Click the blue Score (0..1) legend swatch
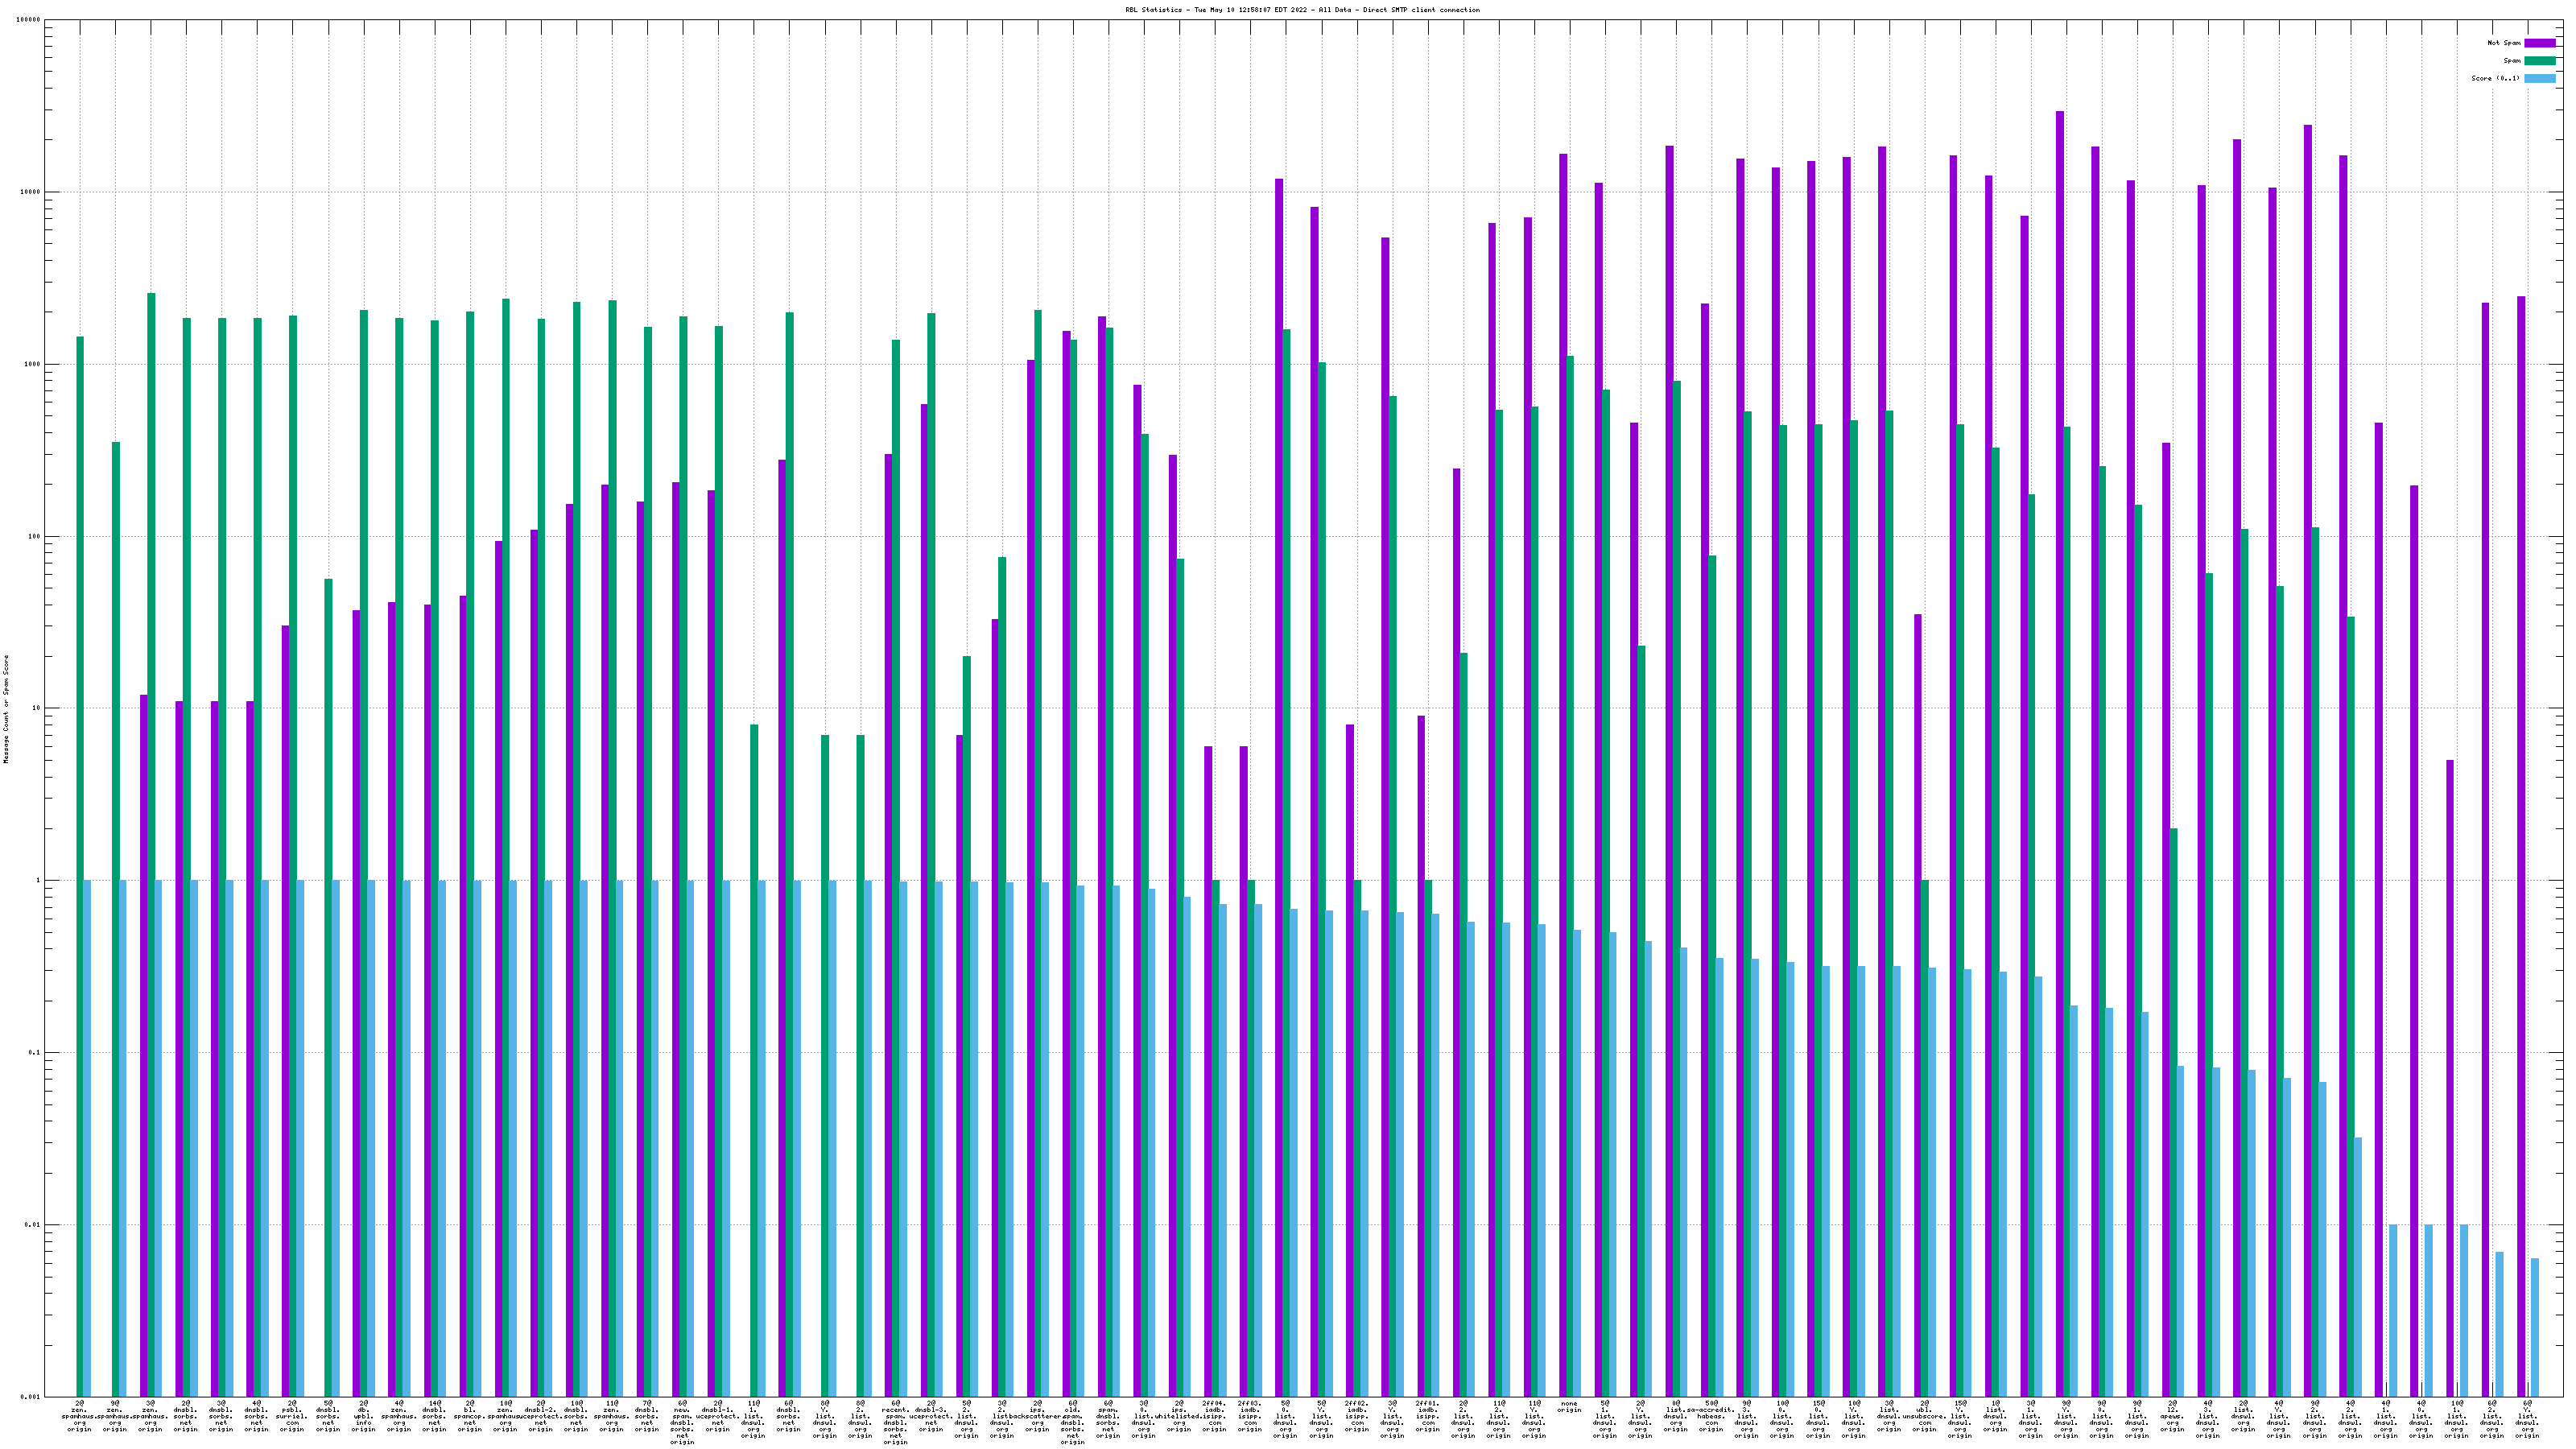Viewport: 2576px width, 1449px height. pyautogui.click(x=2539, y=79)
